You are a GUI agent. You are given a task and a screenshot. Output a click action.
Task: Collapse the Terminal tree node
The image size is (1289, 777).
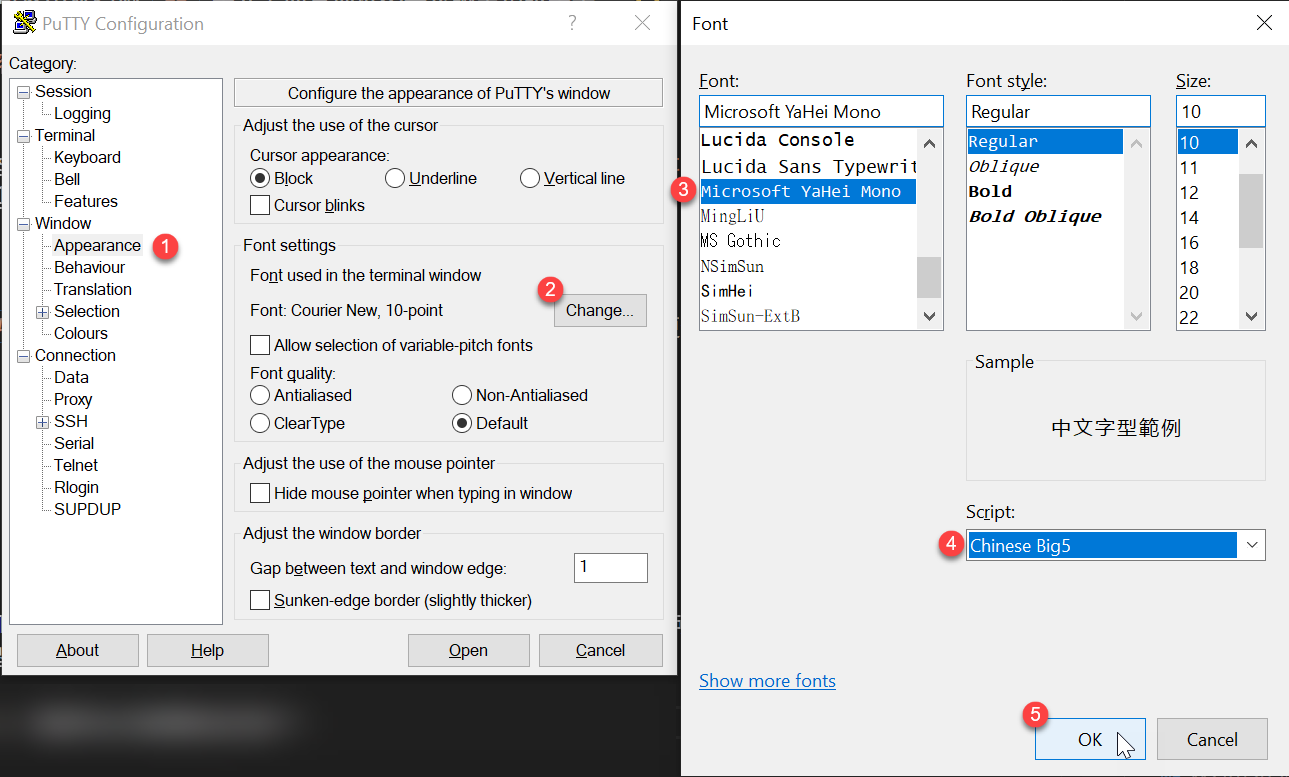click(x=24, y=136)
